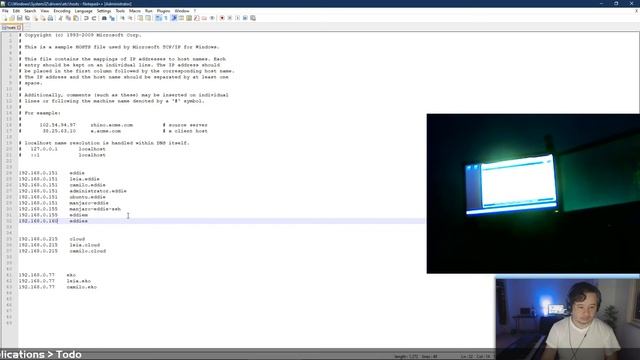Close the hosts tab with its X
The height and width of the screenshot is (360, 640).
(x=19, y=27)
